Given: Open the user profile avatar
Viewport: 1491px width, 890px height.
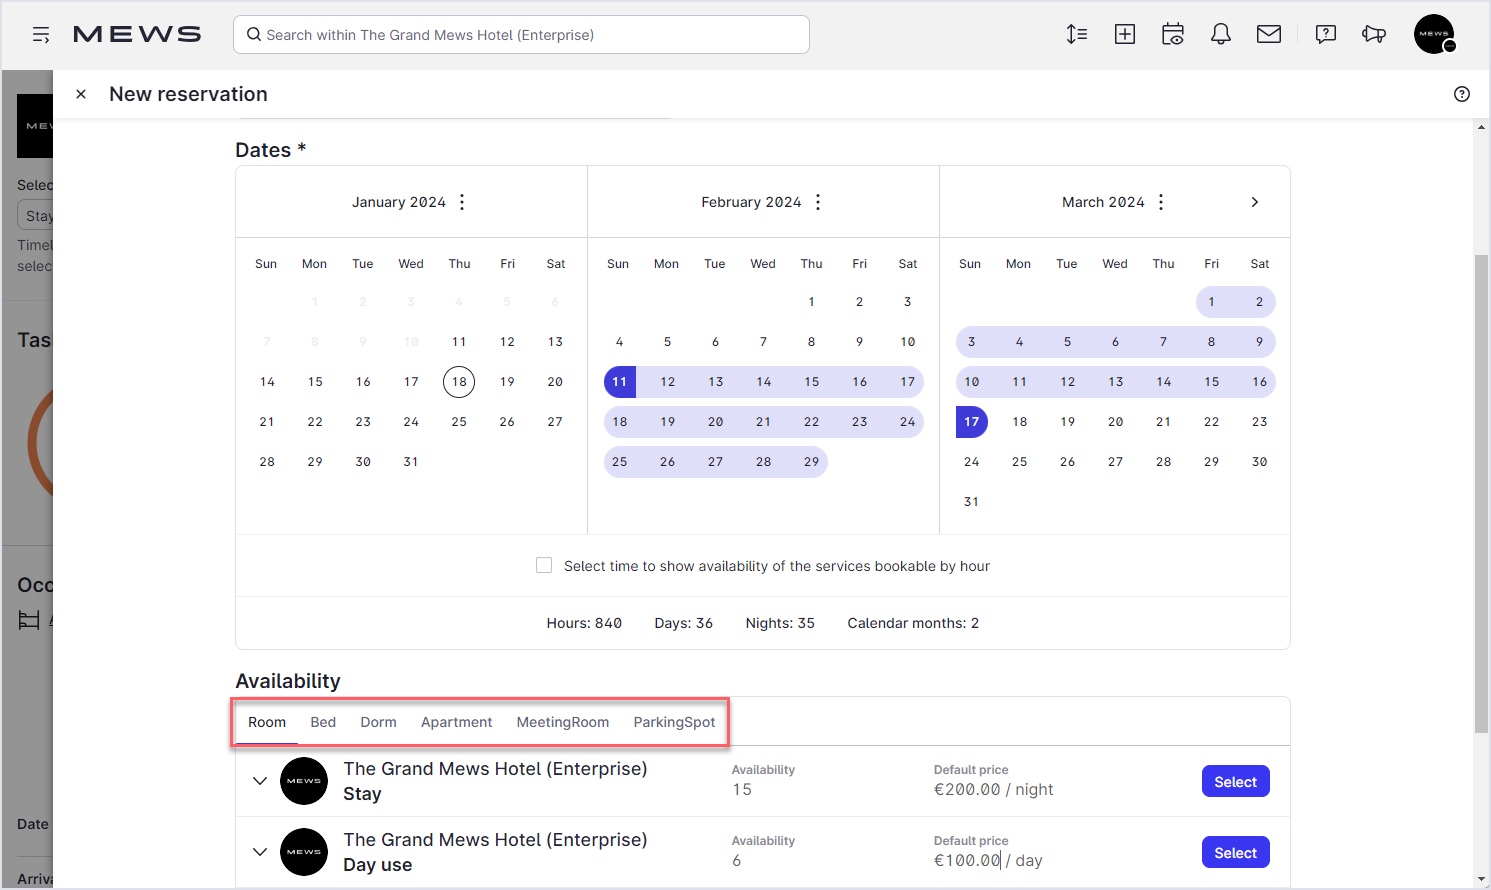Looking at the screenshot, I should [1434, 34].
